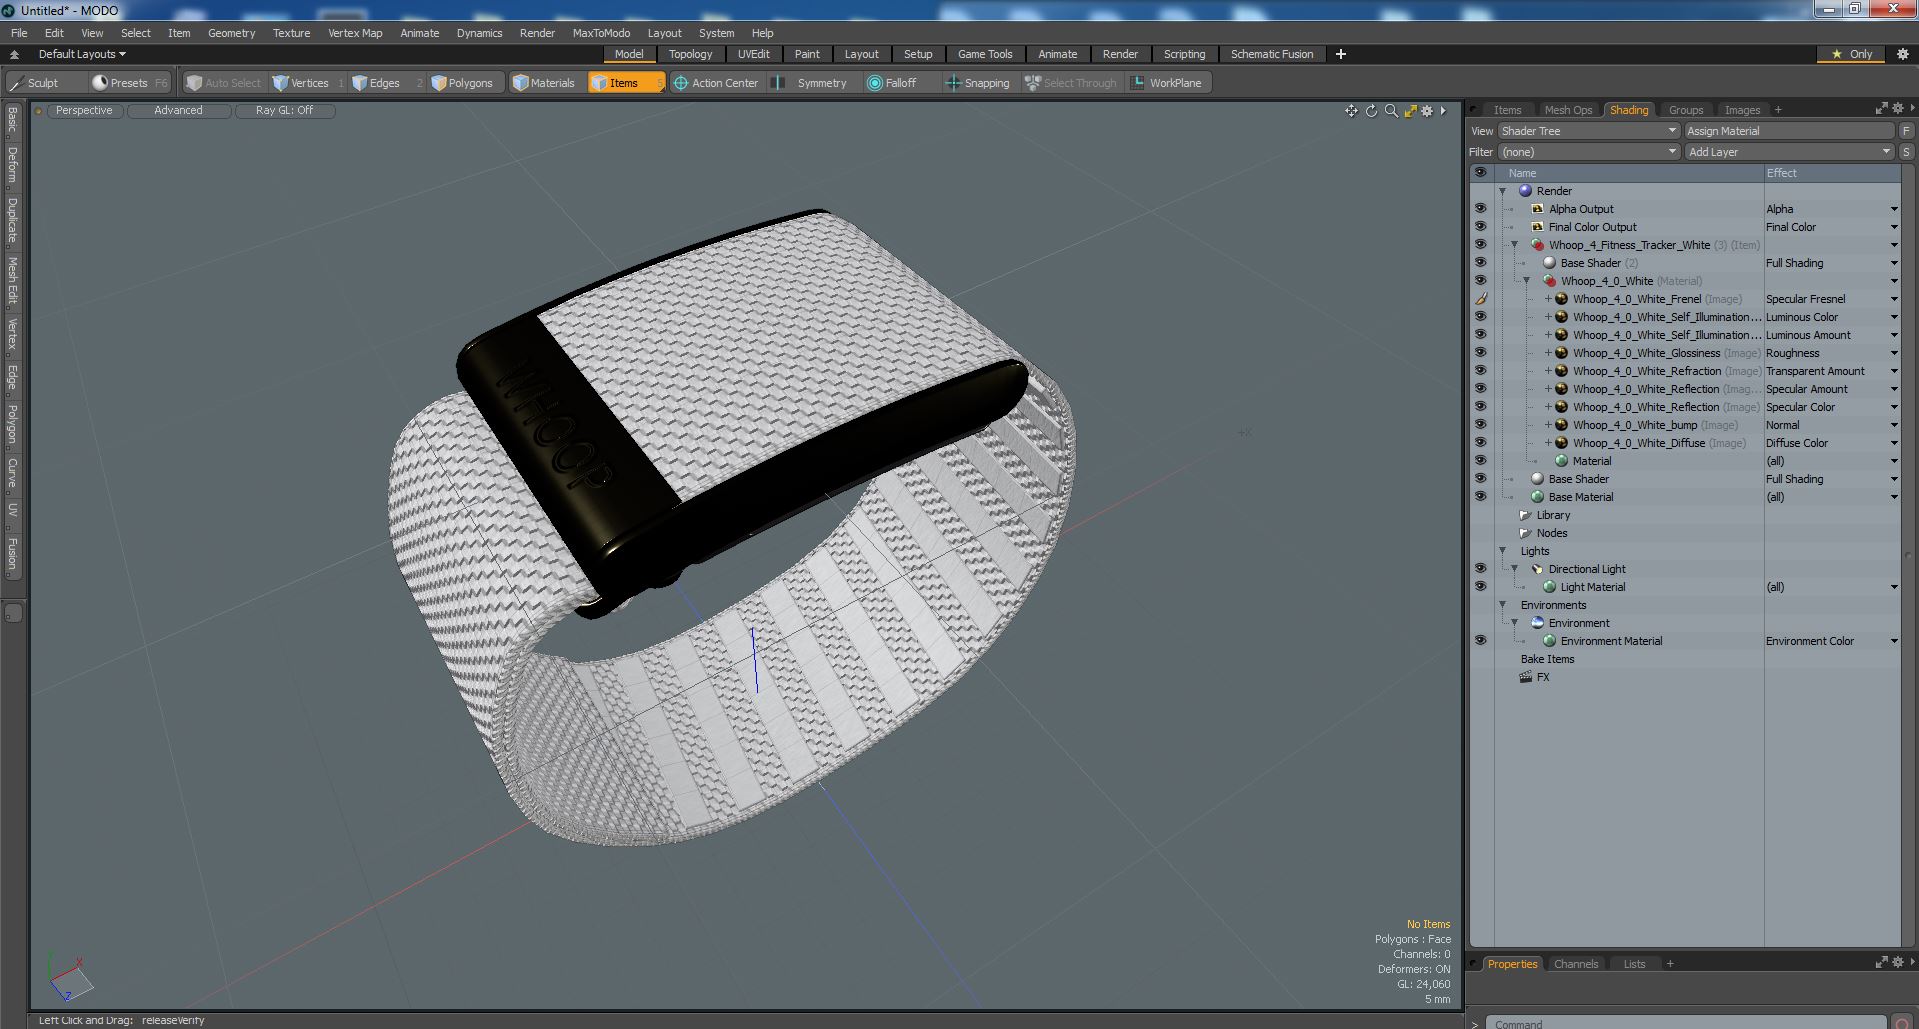Switch to the Mesh Ops tab
Screen dimensions: 1919x1029
click(x=1567, y=110)
